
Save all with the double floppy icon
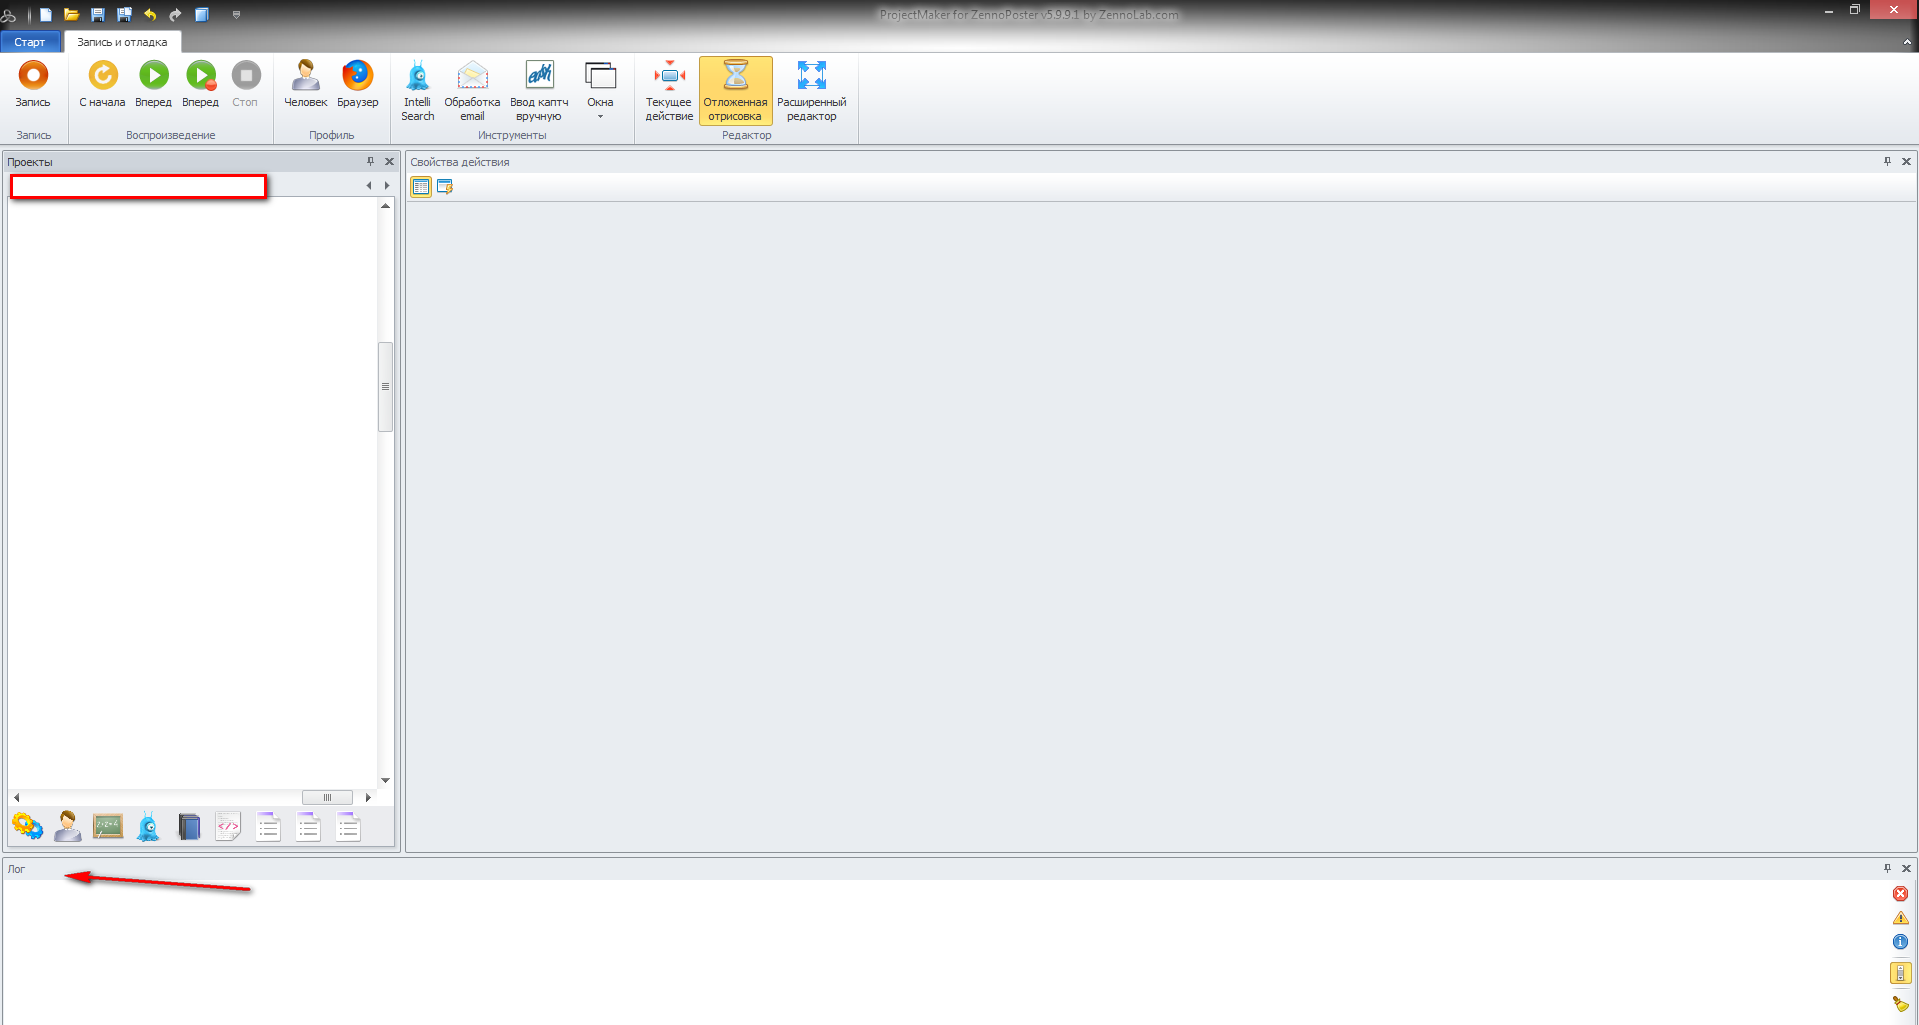tap(124, 14)
